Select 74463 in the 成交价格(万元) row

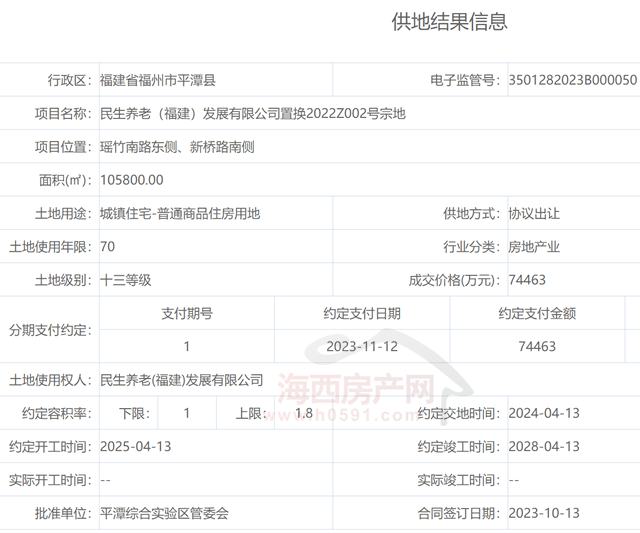point(527,280)
